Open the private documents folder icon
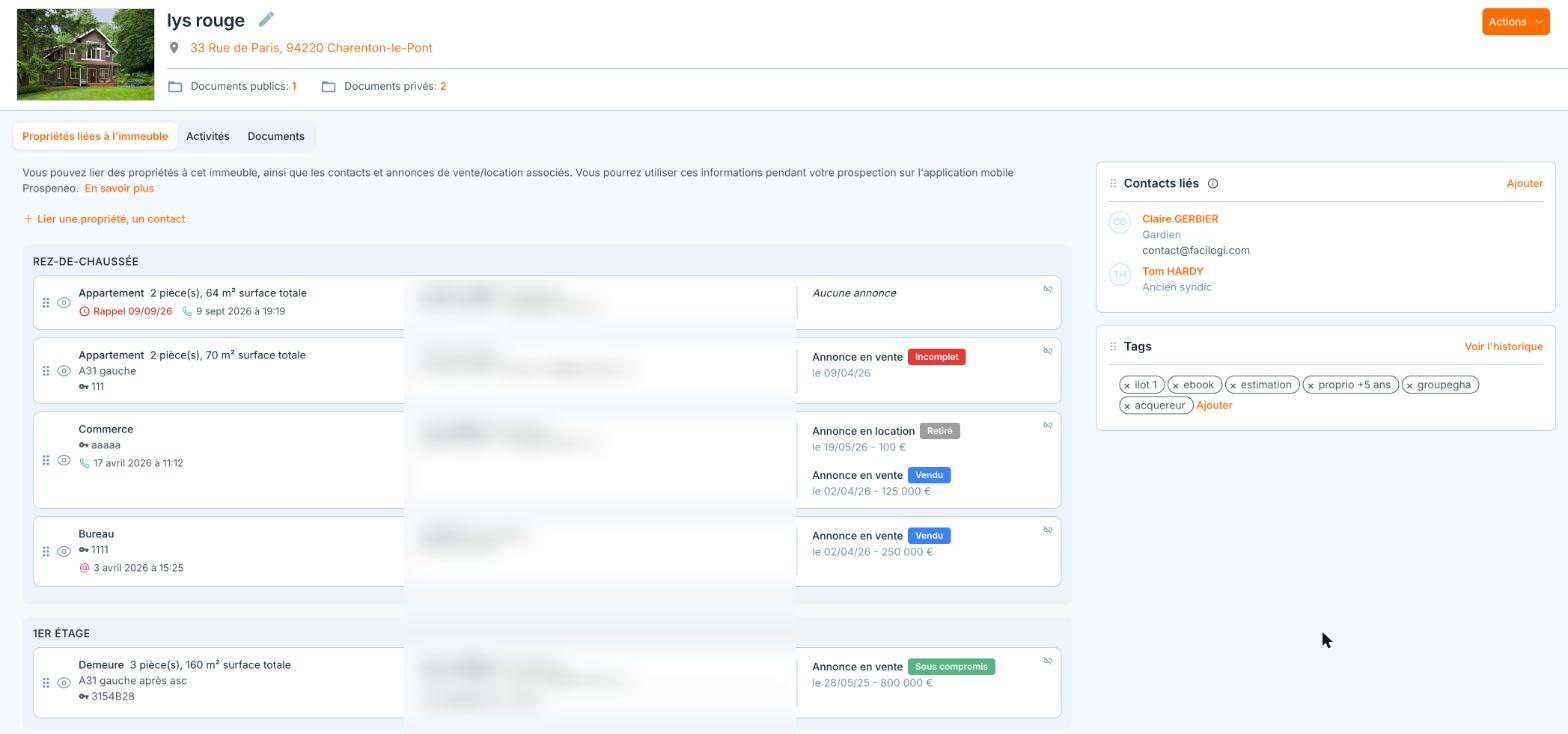1568x734 pixels. (328, 87)
